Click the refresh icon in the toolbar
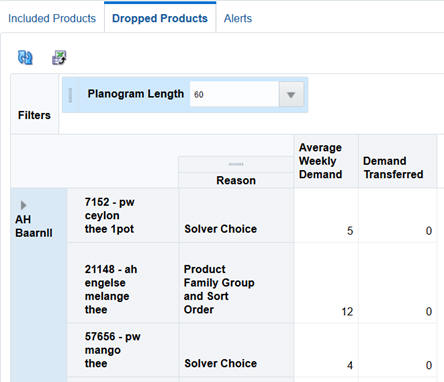 (x=25, y=57)
